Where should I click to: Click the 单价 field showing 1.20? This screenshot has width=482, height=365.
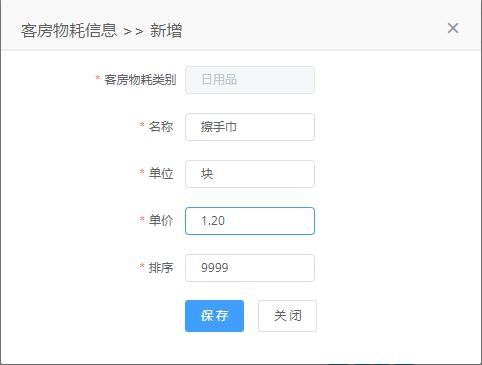tap(250, 221)
